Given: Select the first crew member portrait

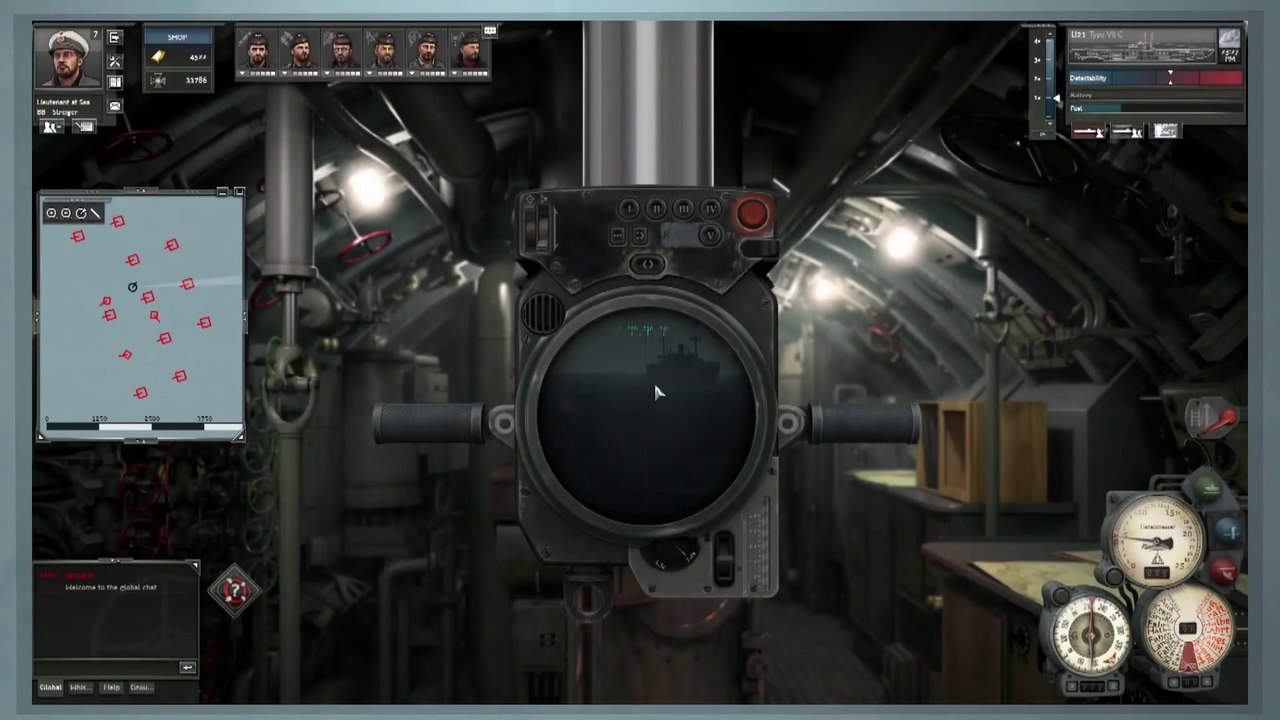Looking at the screenshot, I should [x=258, y=50].
